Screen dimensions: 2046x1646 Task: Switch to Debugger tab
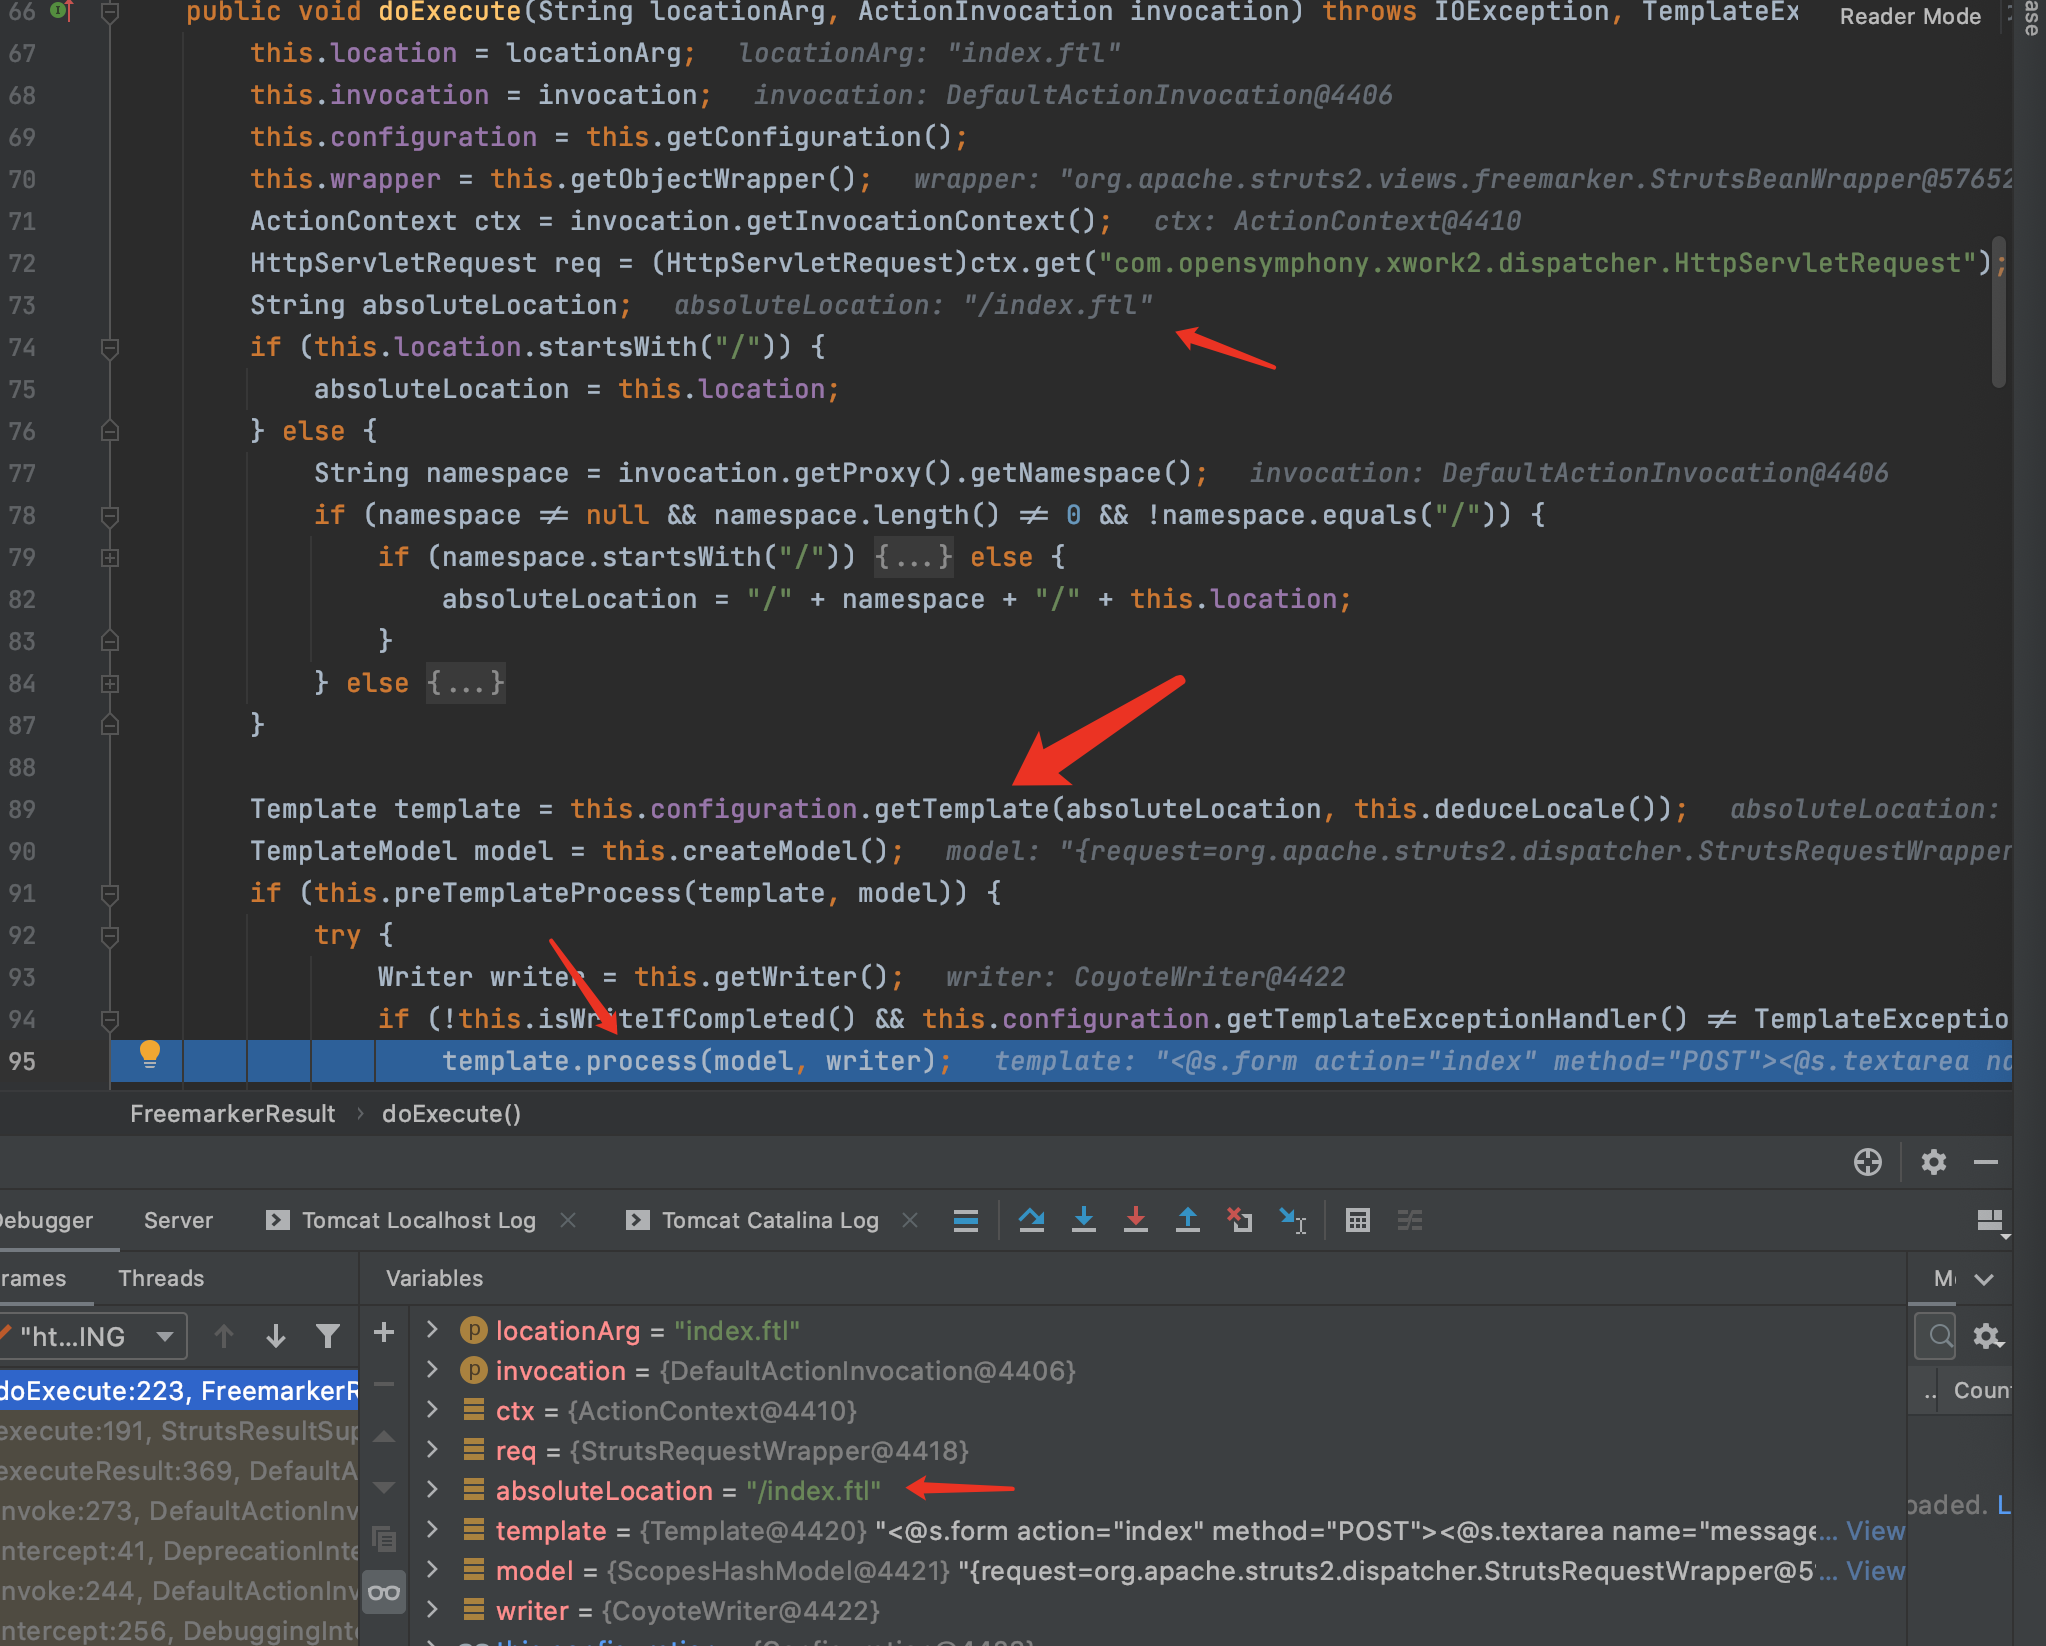pos(46,1220)
